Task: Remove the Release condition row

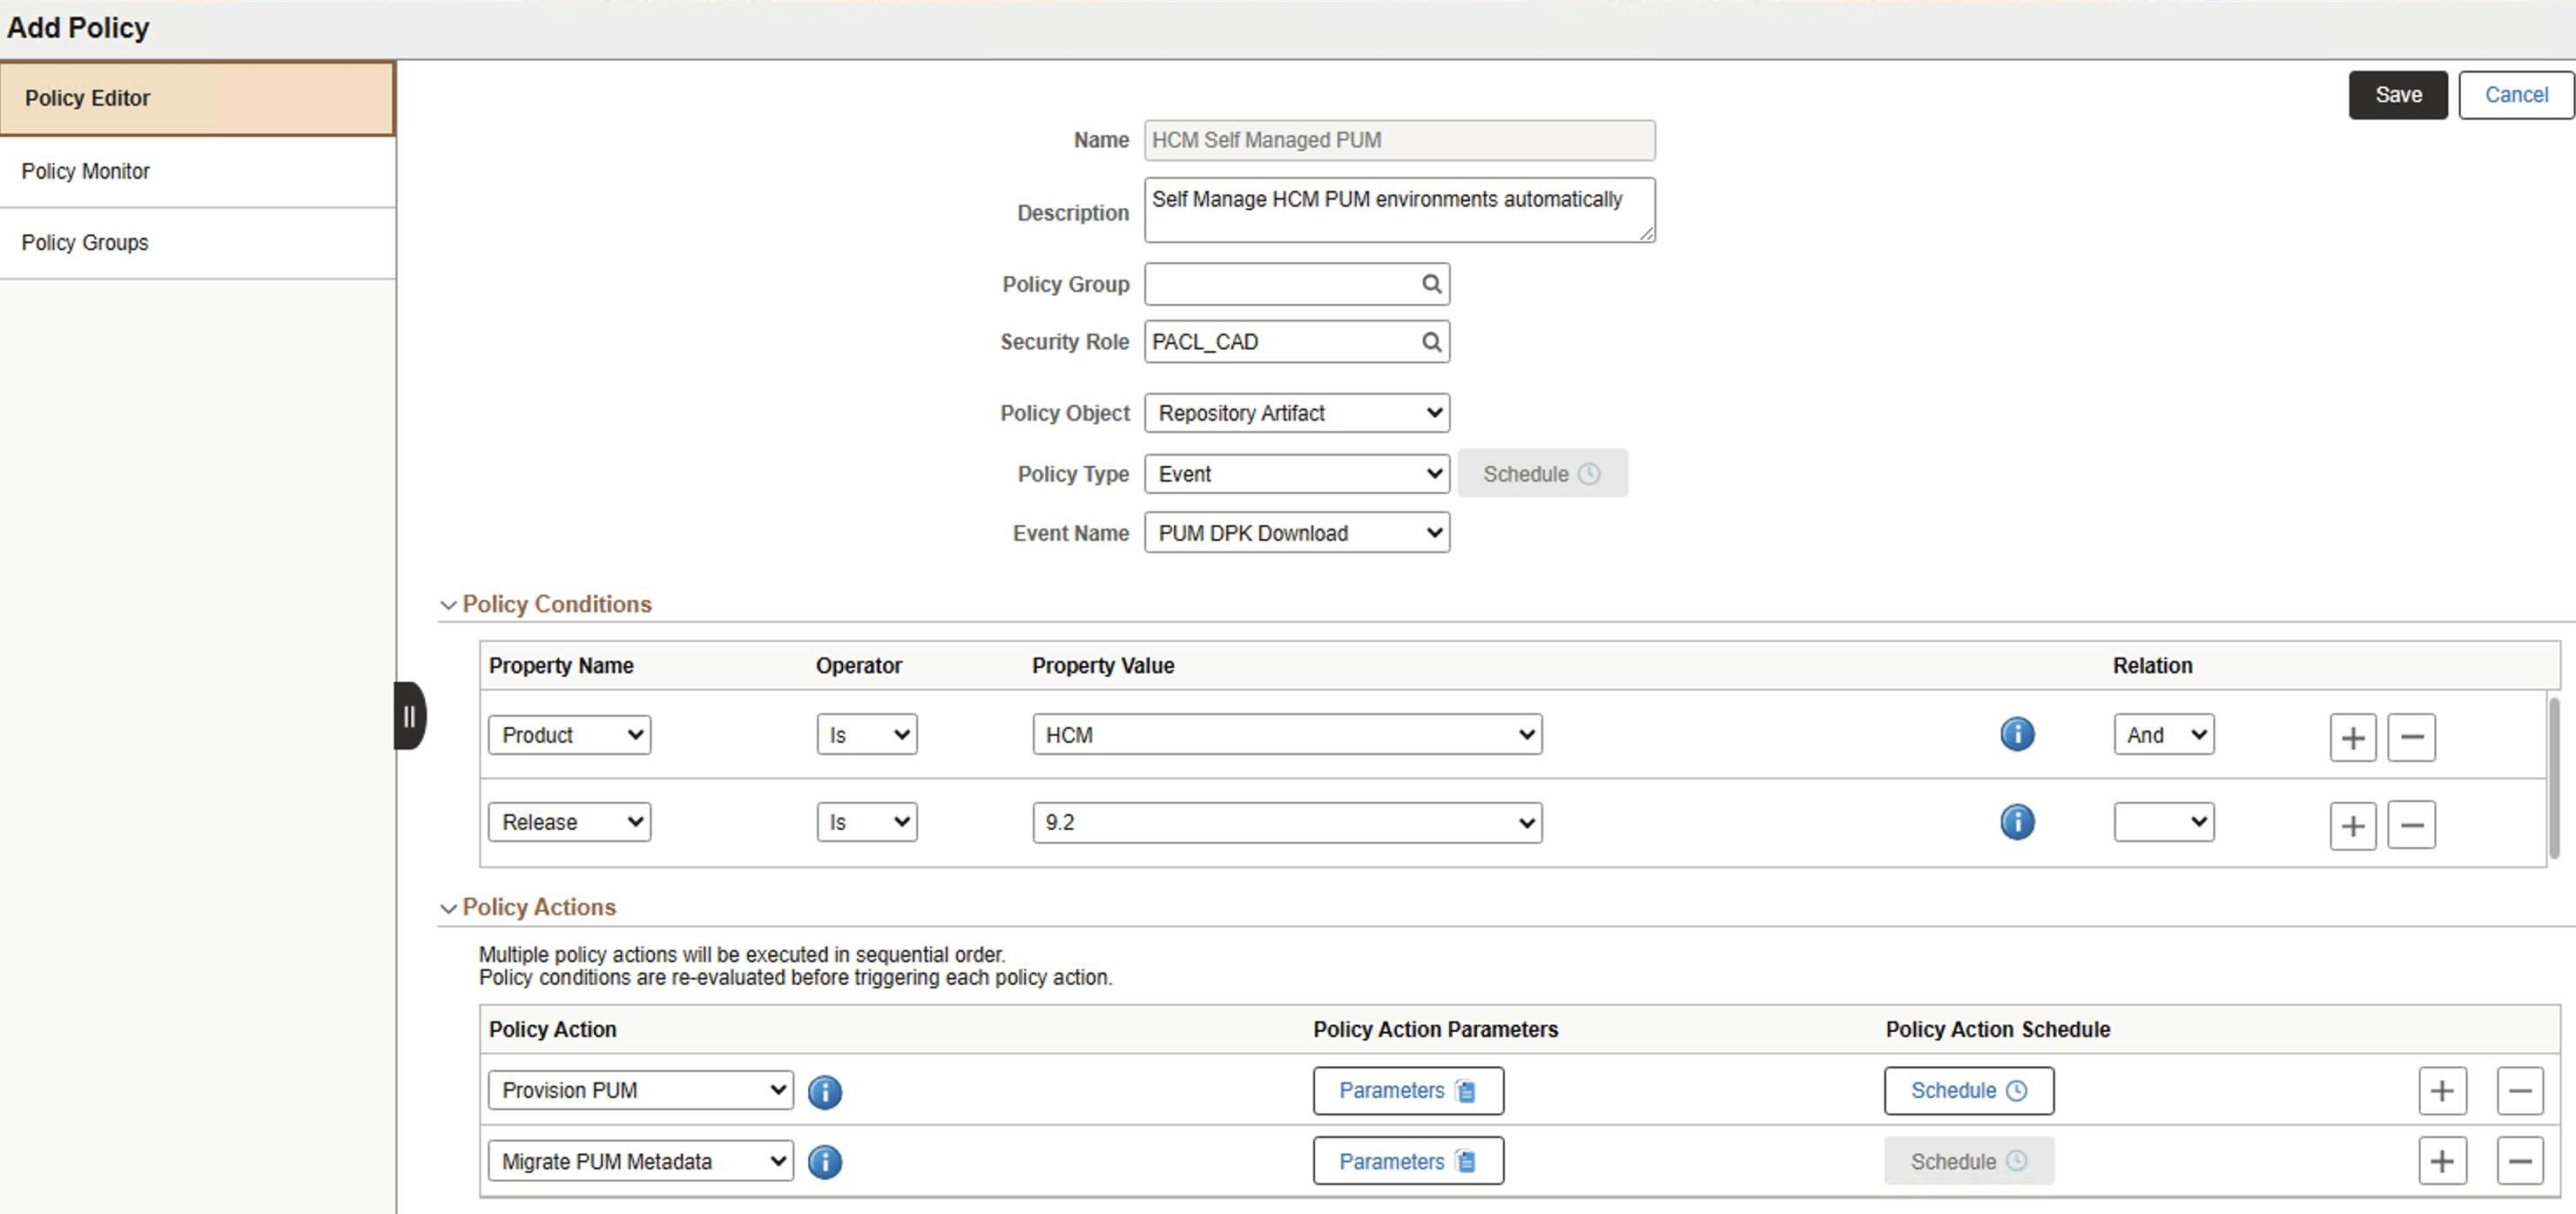Action: pos(2411,825)
